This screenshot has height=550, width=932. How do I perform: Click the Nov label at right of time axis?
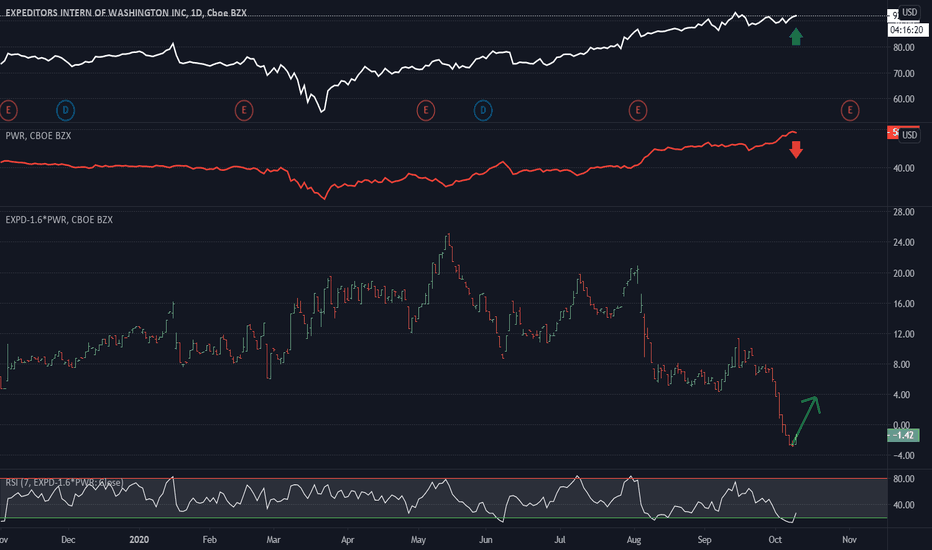[849, 540]
